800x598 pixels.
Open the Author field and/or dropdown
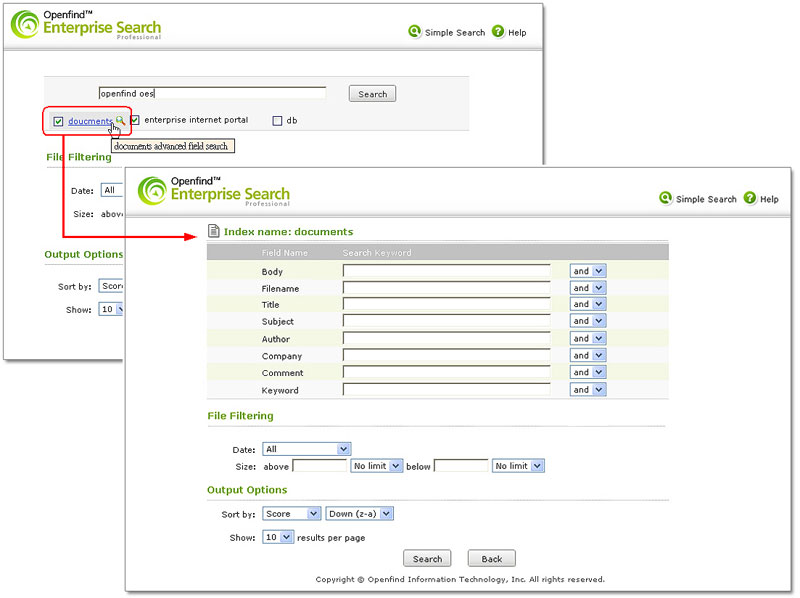[x=588, y=338]
